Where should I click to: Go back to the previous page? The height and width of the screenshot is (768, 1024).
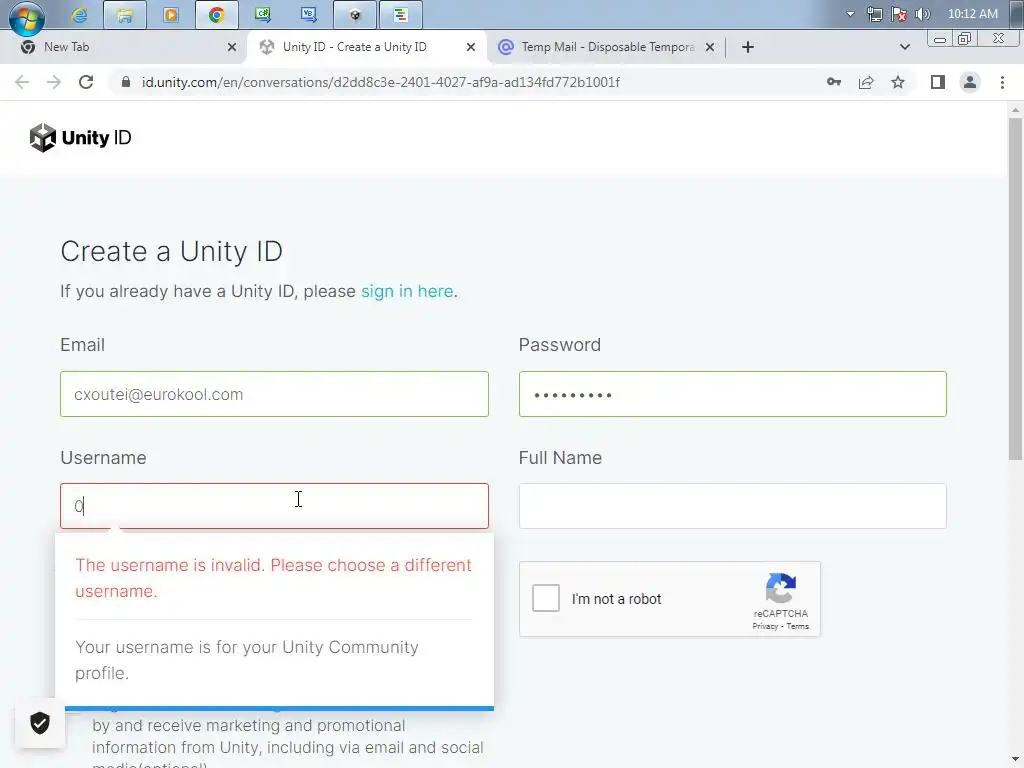(22, 82)
